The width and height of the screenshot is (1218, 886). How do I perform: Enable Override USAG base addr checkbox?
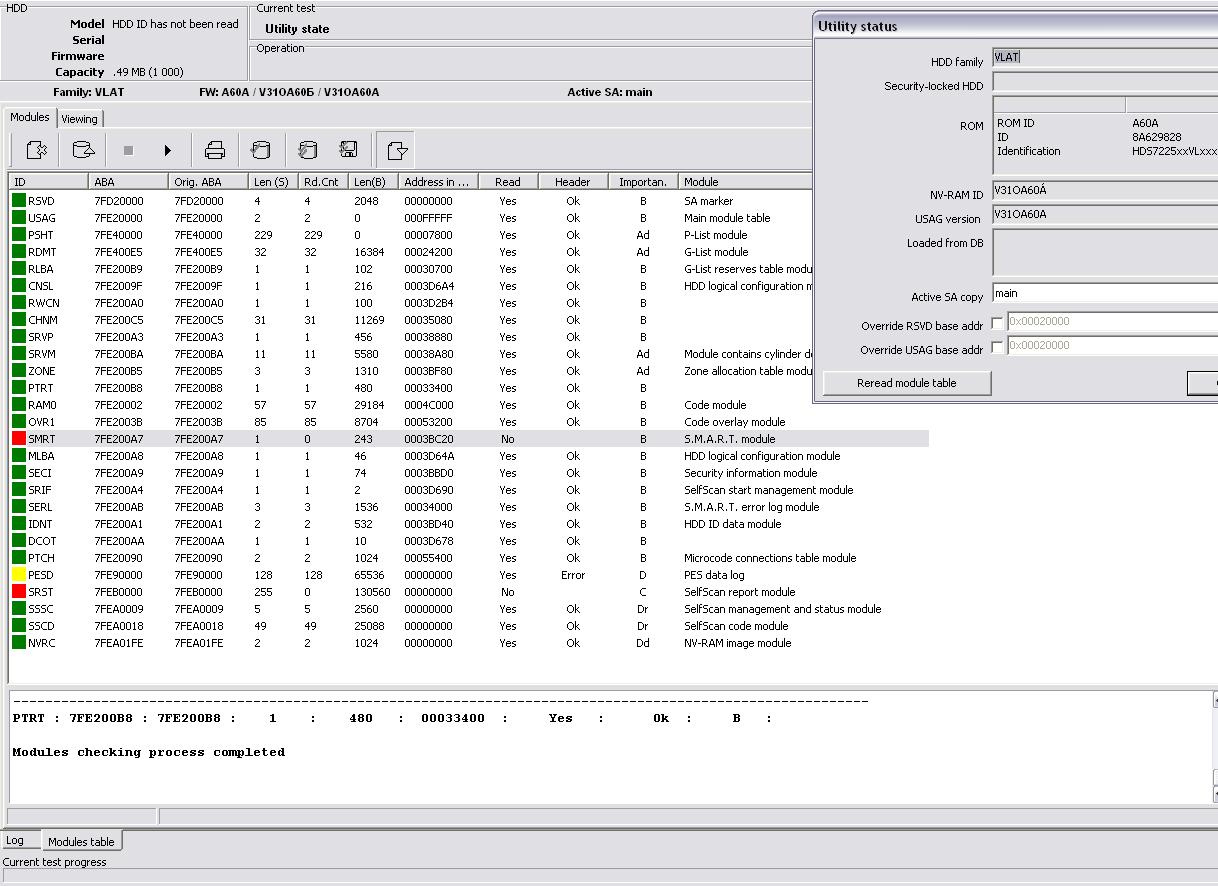[997, 347]
